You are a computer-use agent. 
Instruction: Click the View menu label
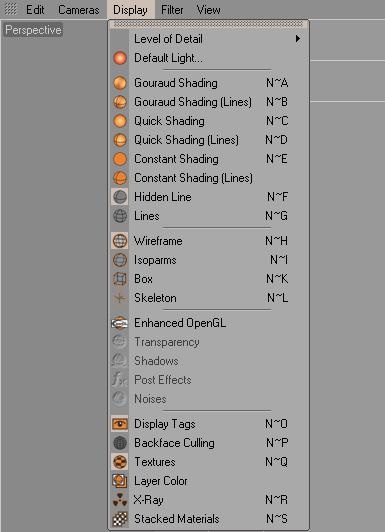[x=208, y=10]
